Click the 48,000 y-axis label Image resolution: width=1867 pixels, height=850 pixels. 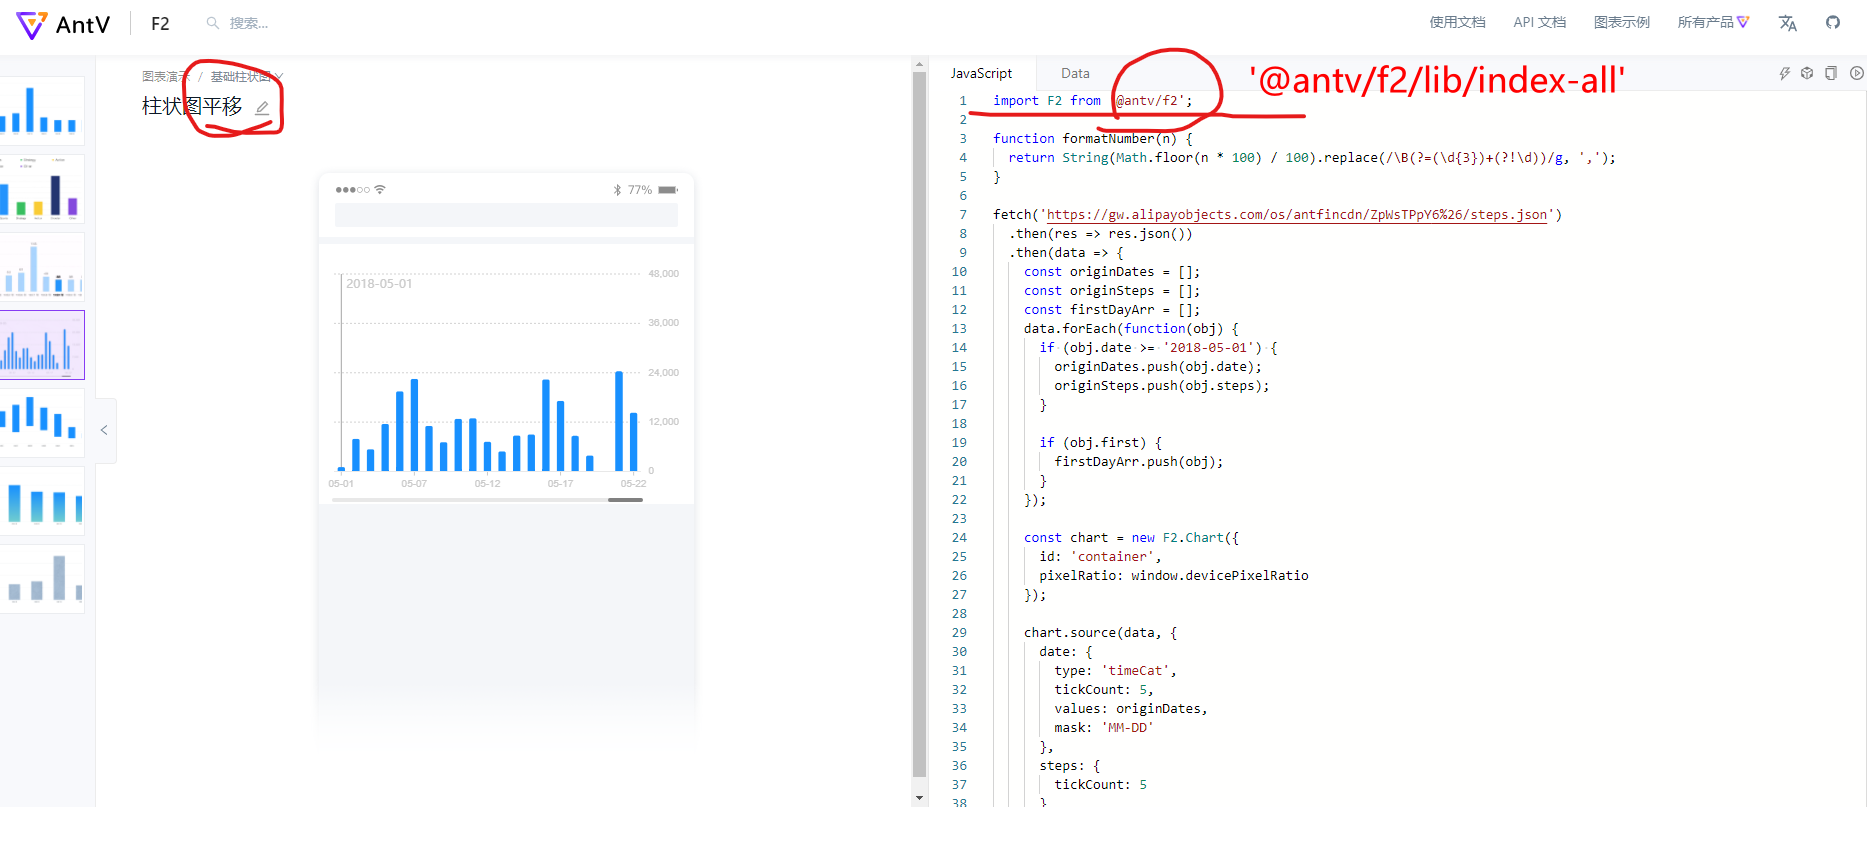click(x=663, y=274)
